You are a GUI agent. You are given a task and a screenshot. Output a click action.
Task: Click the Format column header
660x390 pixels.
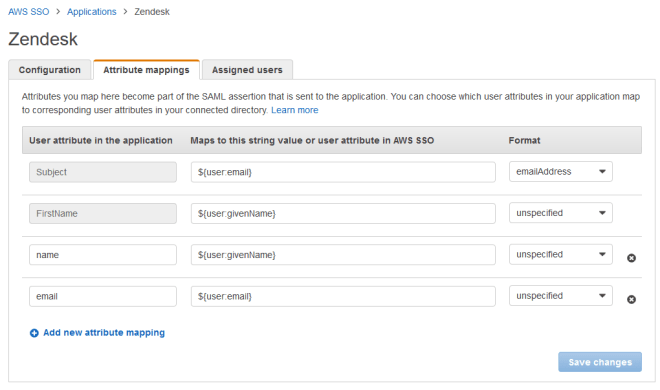pos(524,141)
